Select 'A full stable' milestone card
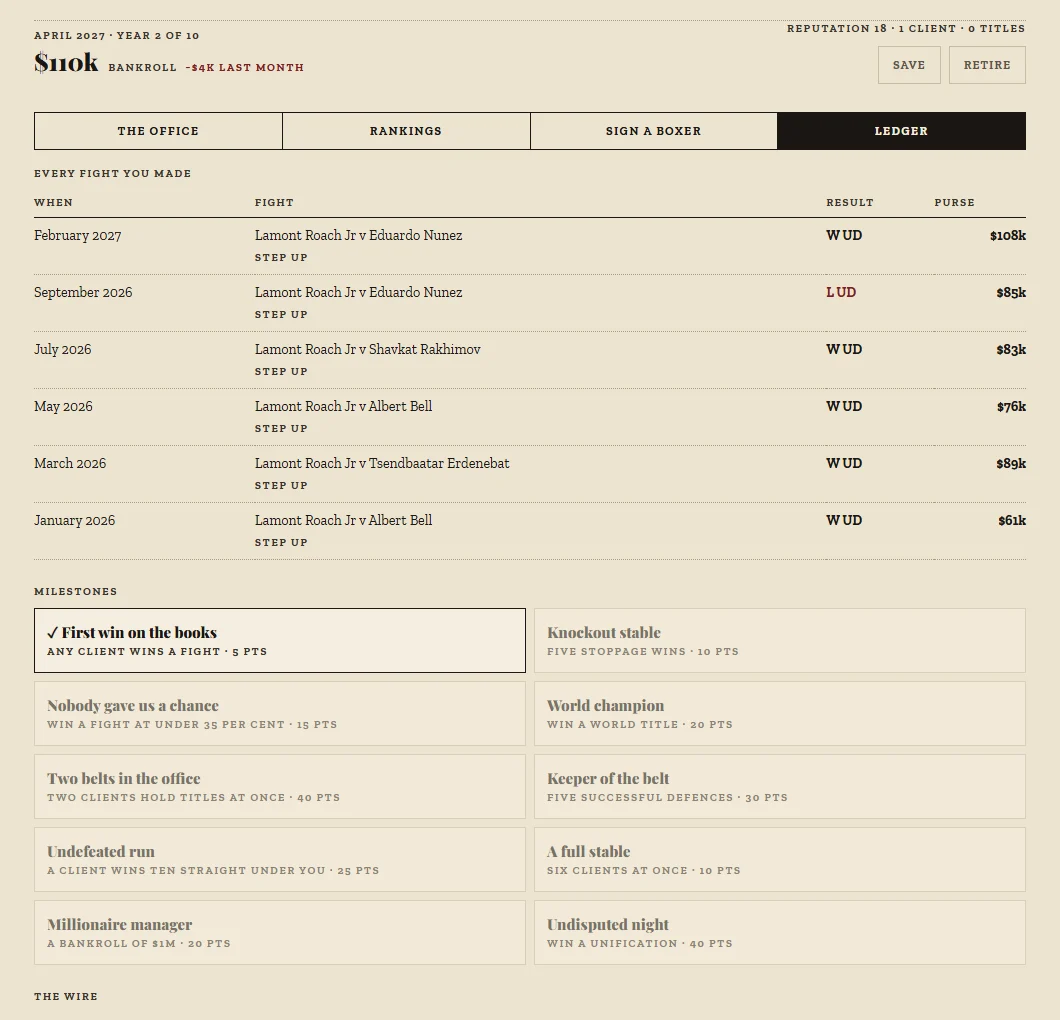This screenshot has width=1060, height=1020. (780, 859)
